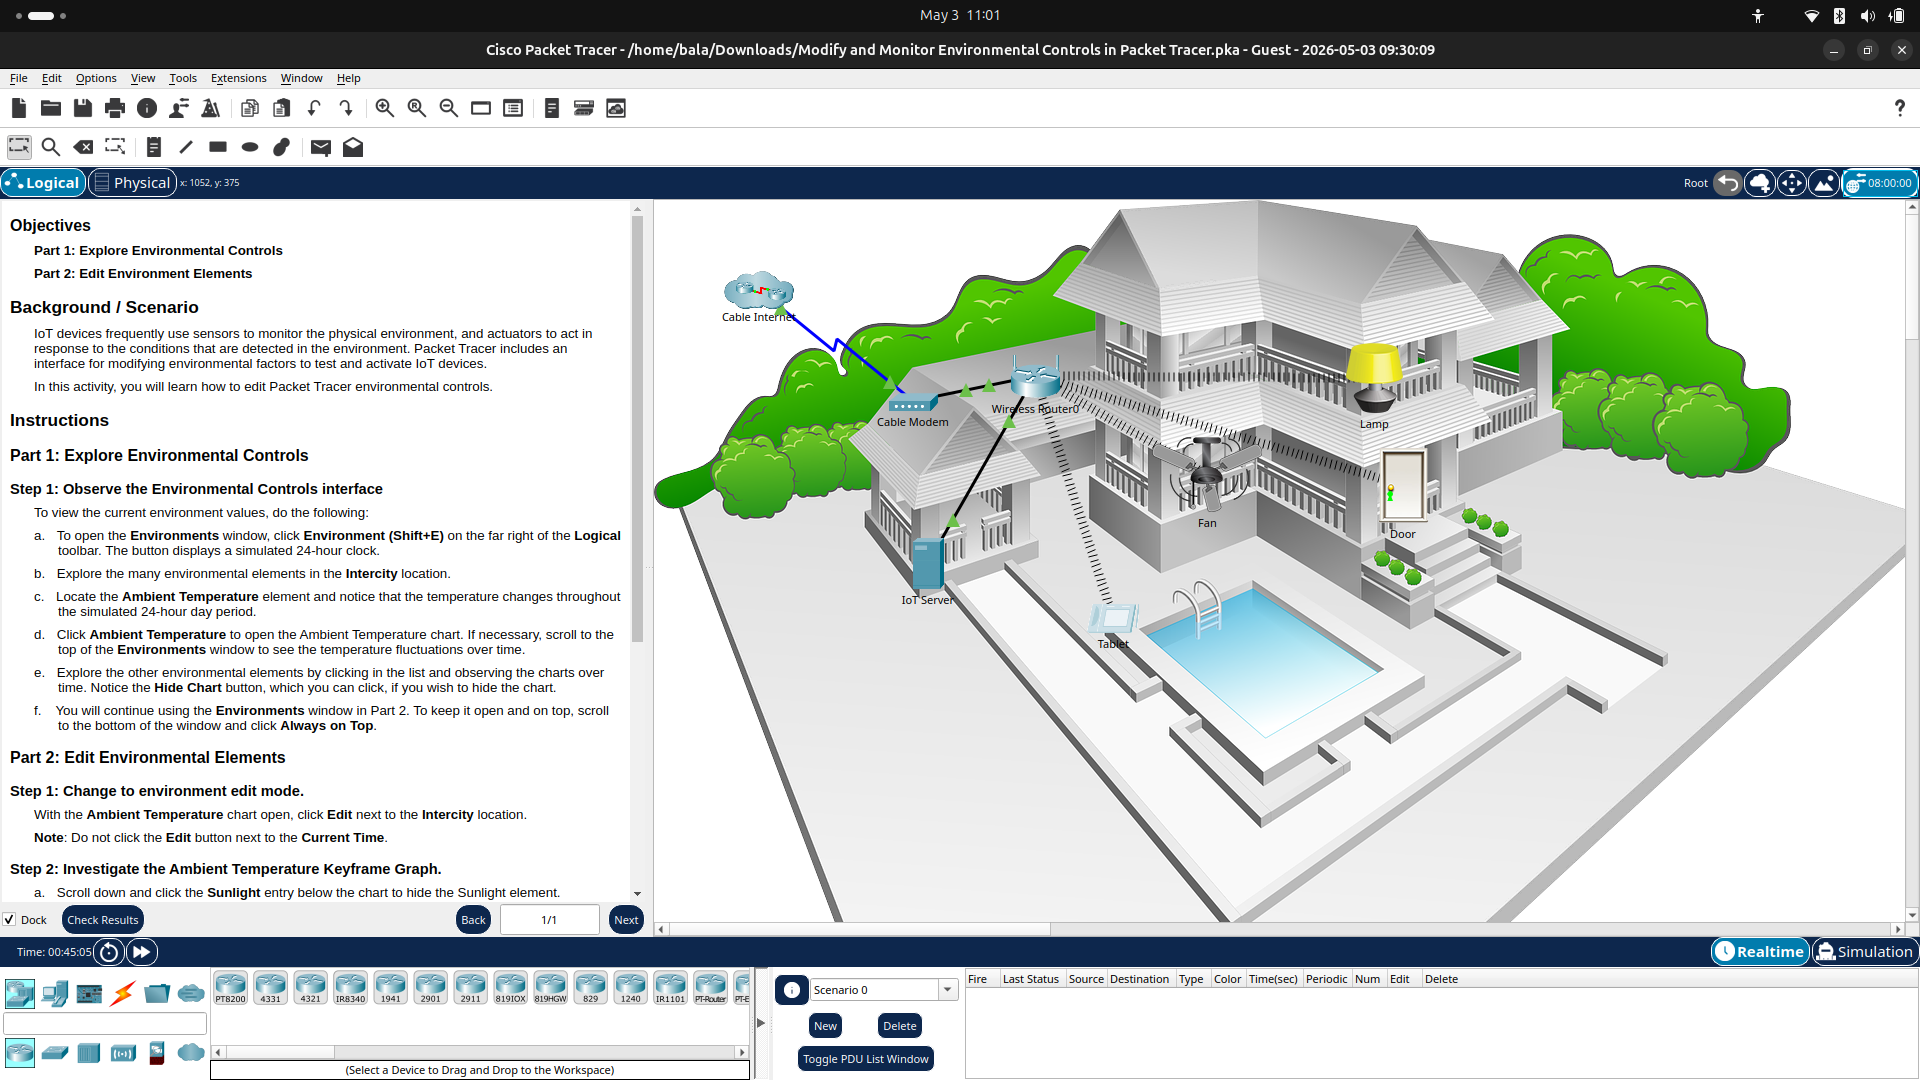Image resolution: width=1920 pixels, height=1080 pixels.
Task: Select the End Devices category icon
Action: tap(55, 993)
